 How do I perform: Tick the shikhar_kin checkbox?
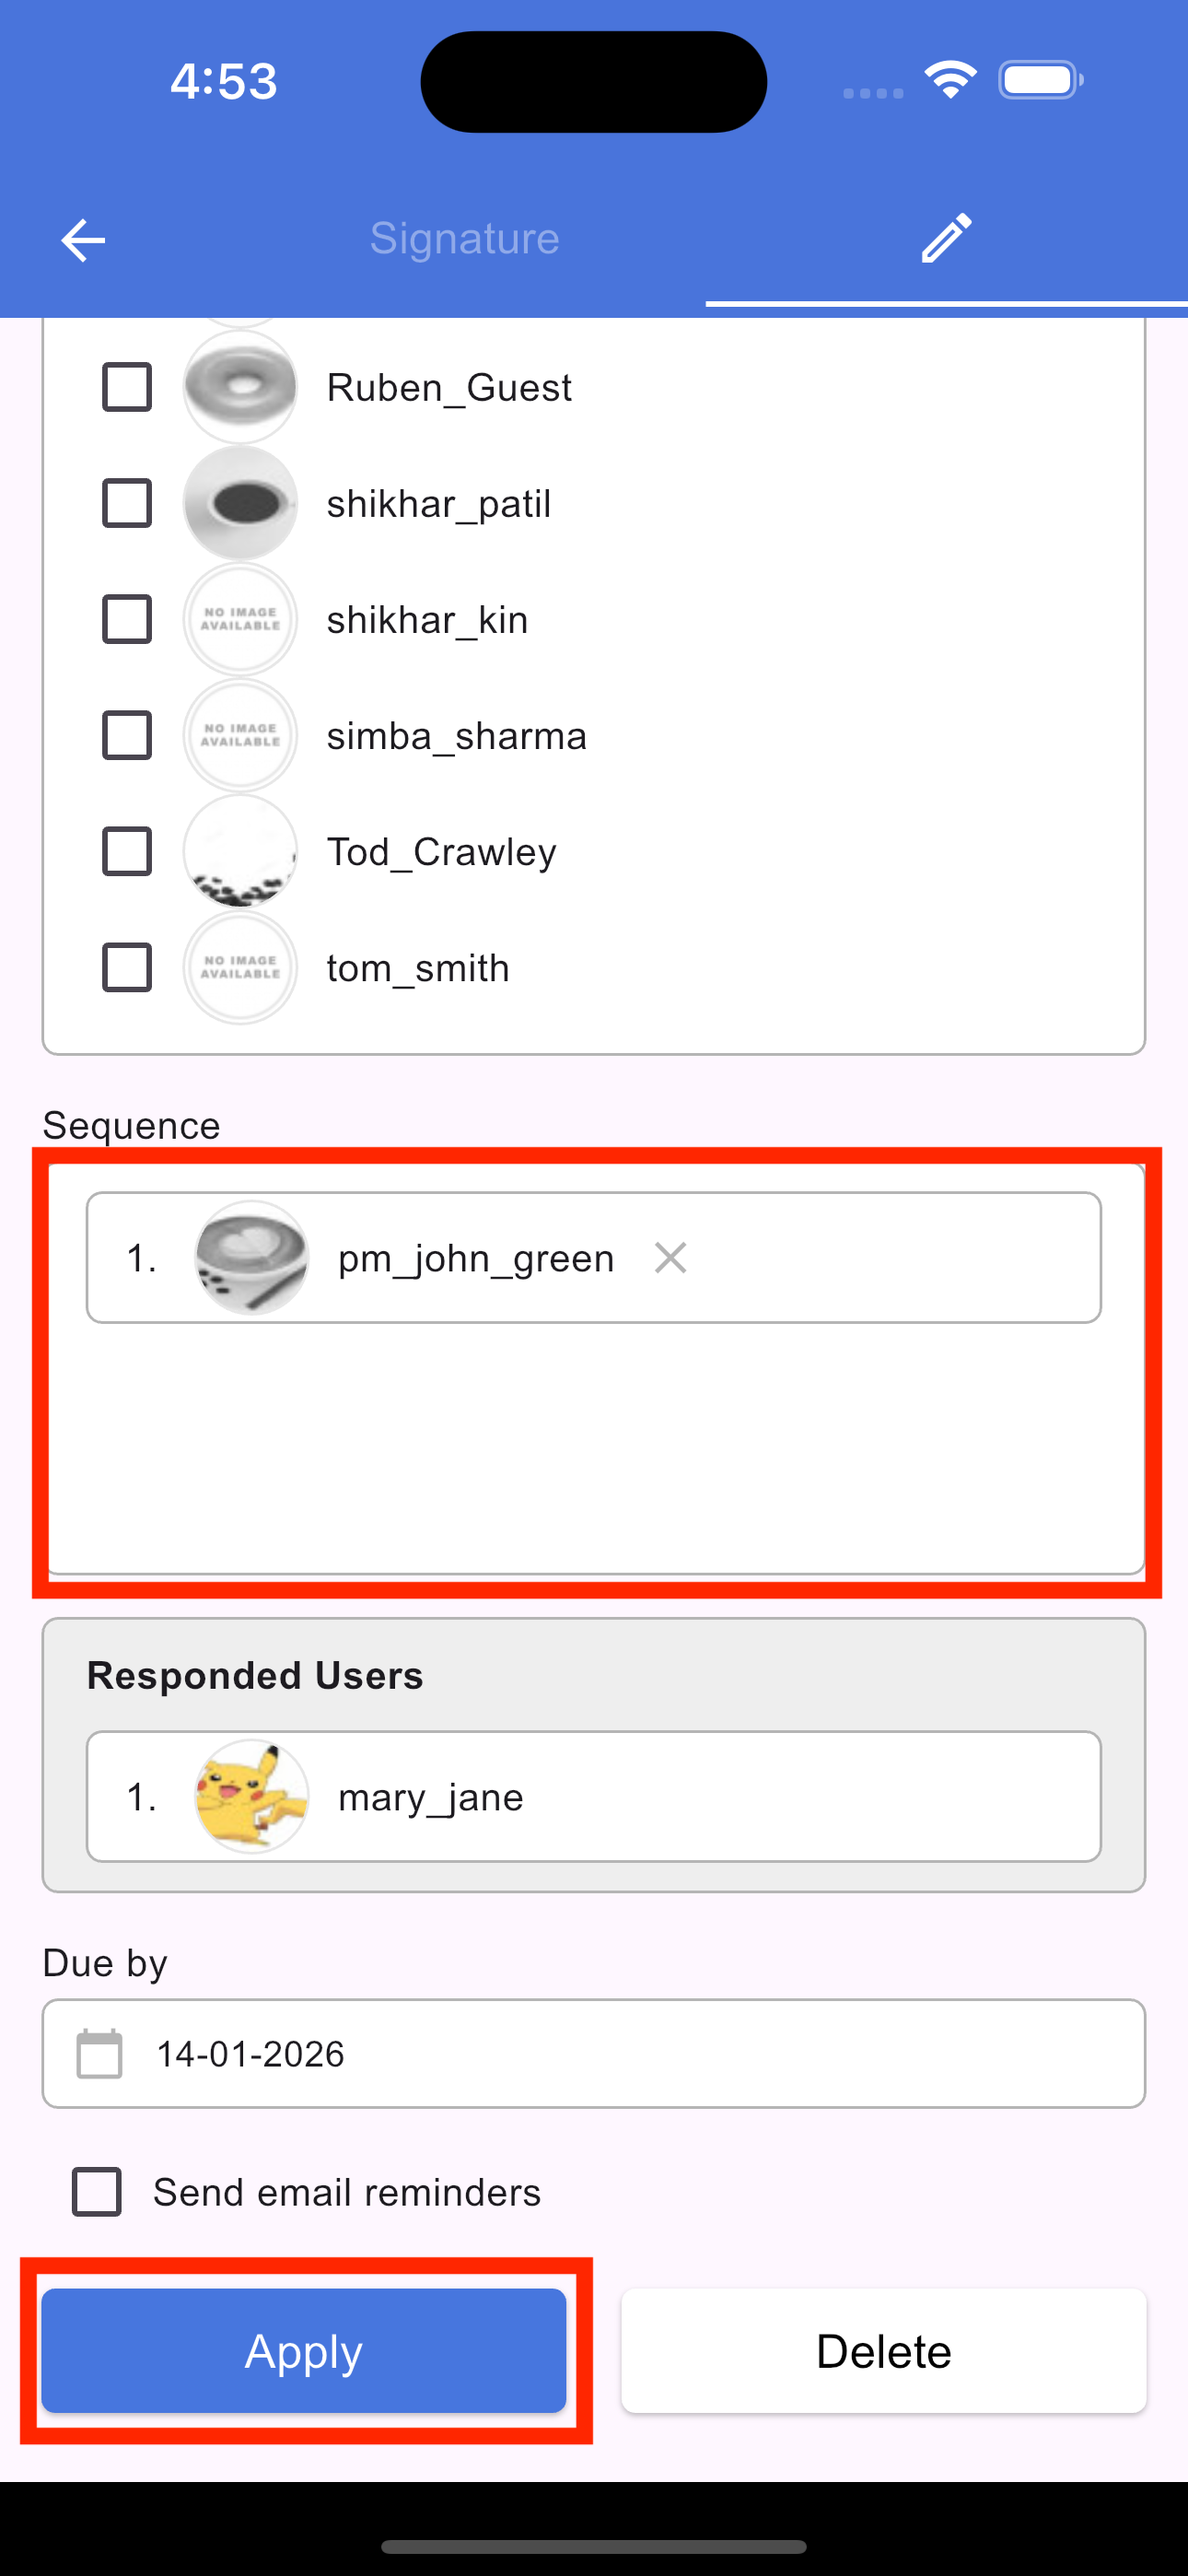127,619
